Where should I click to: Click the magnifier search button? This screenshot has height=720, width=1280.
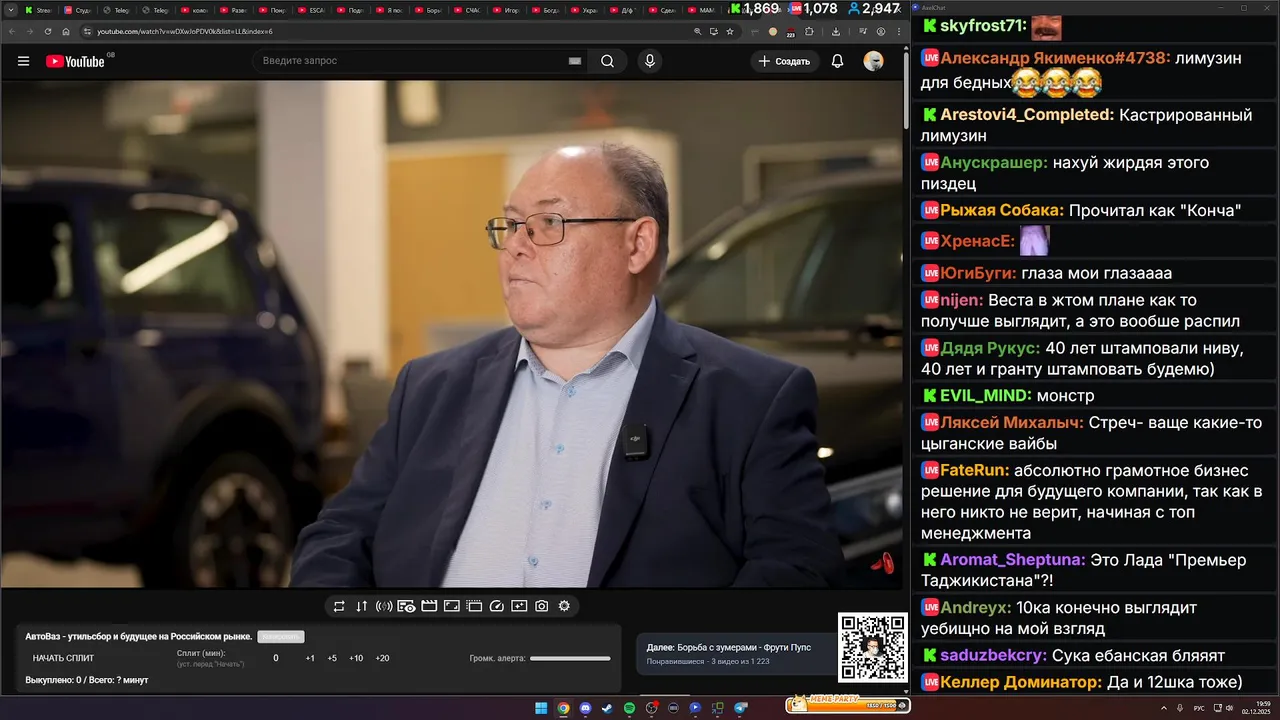click(607, 61)
